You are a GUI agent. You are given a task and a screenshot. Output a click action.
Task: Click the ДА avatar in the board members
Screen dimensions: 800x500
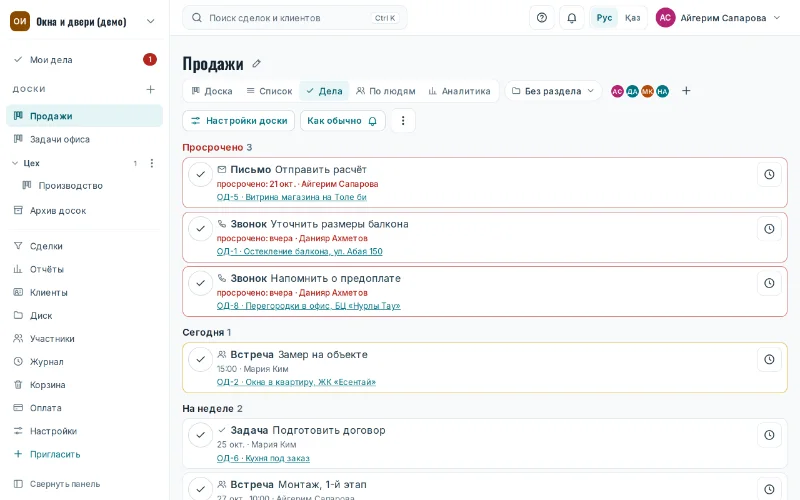(x=632, y=91)
